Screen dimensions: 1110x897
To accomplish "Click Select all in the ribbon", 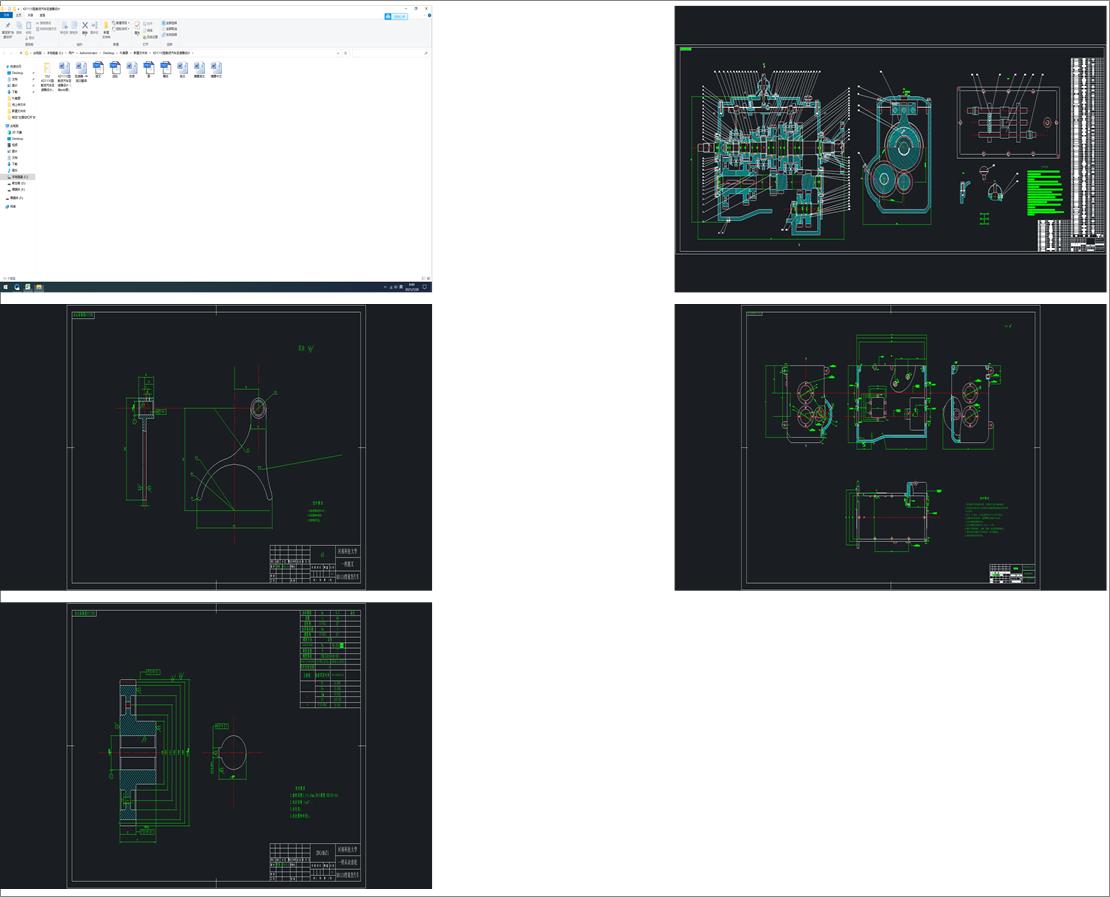I will coord(170,23).
